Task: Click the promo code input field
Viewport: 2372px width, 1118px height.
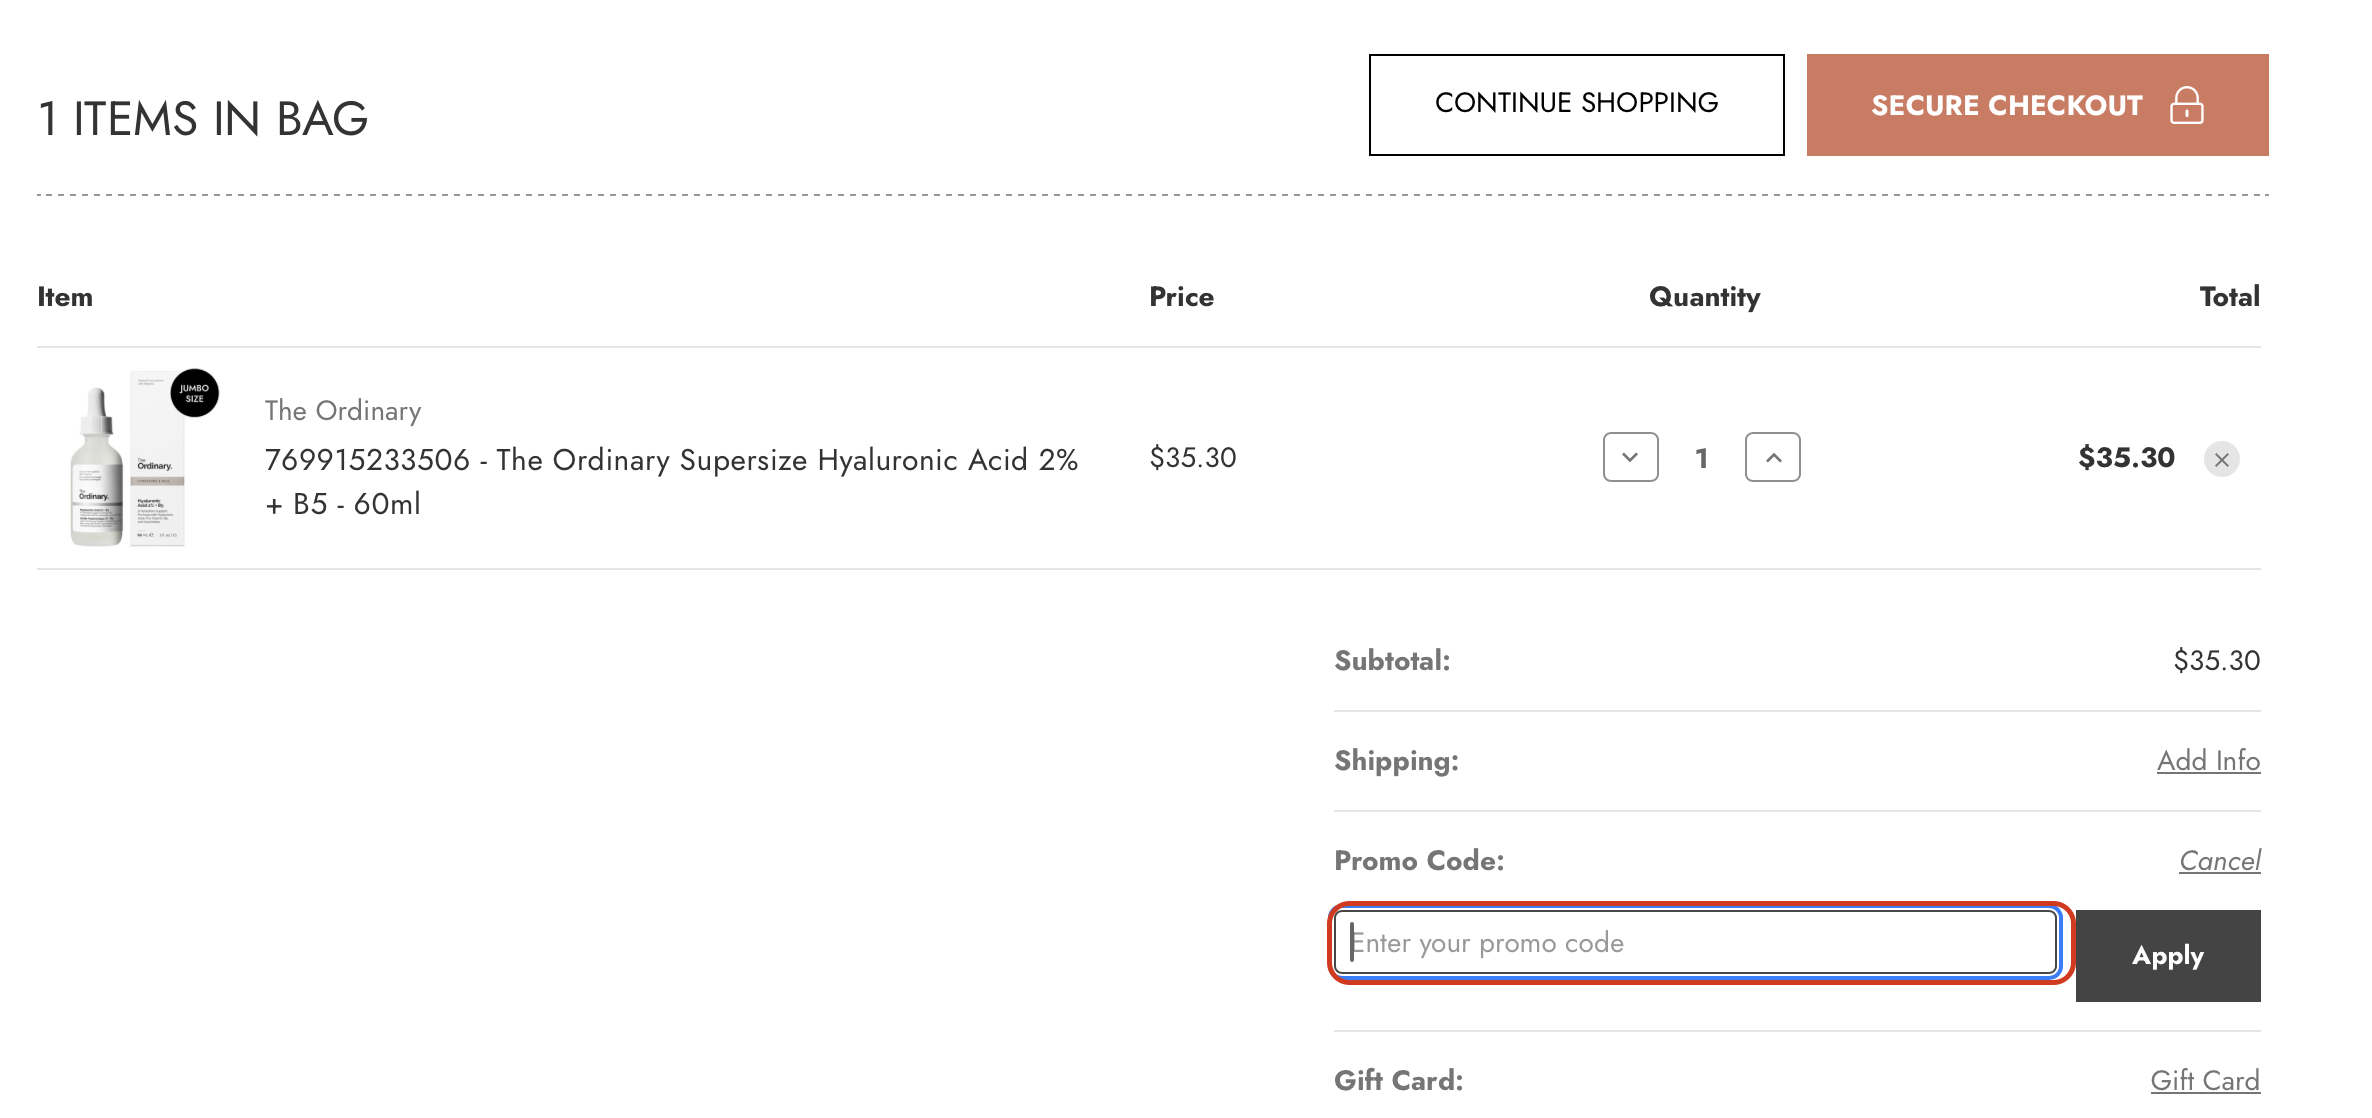Action: 1697,942
